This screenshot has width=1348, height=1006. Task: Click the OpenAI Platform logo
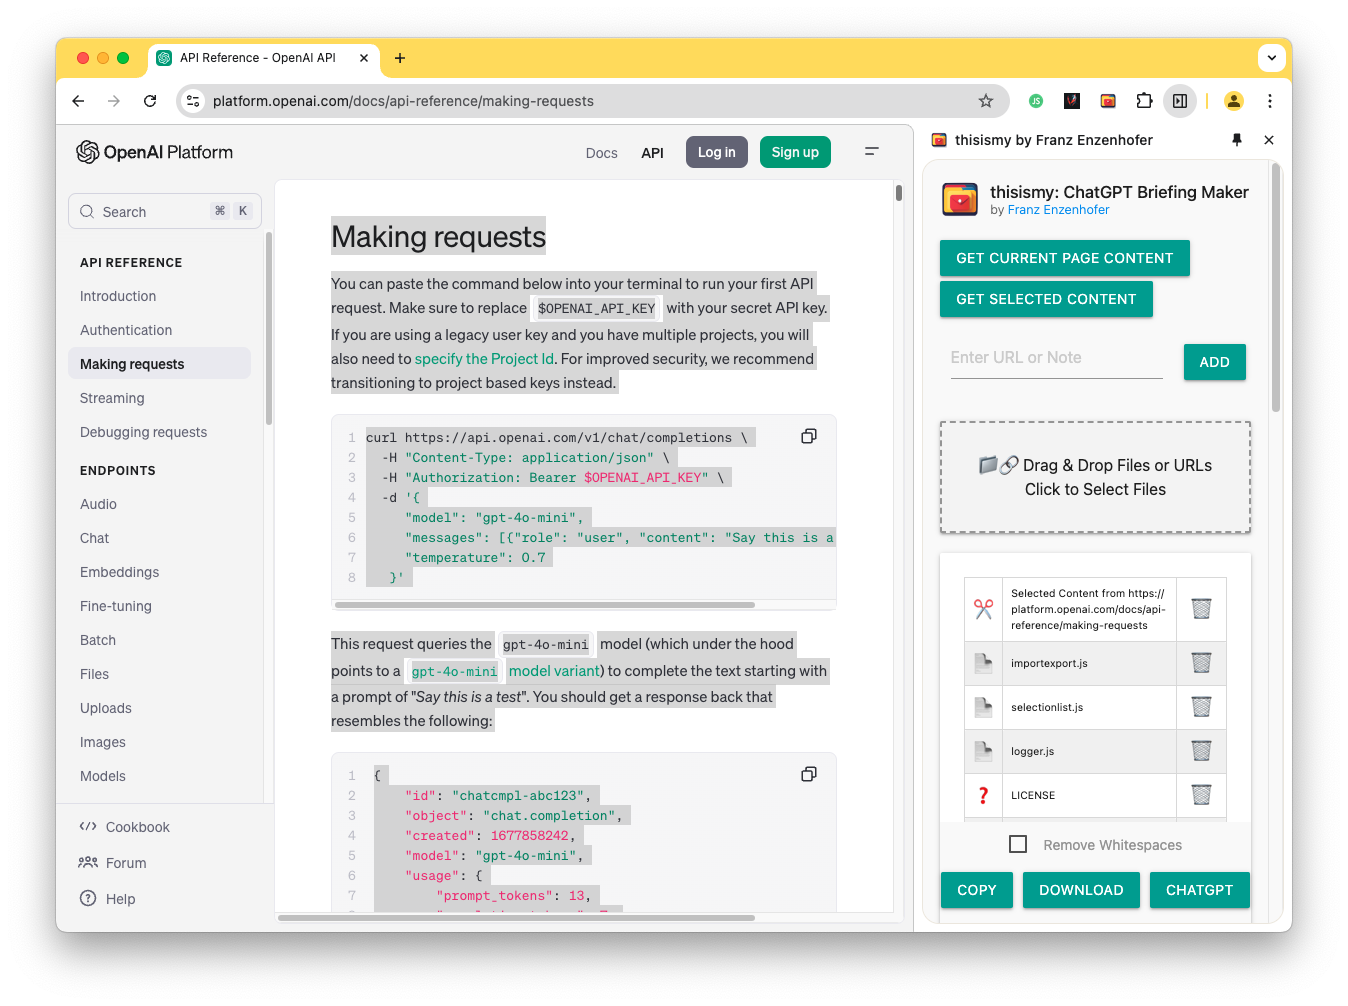coord(155,152)
